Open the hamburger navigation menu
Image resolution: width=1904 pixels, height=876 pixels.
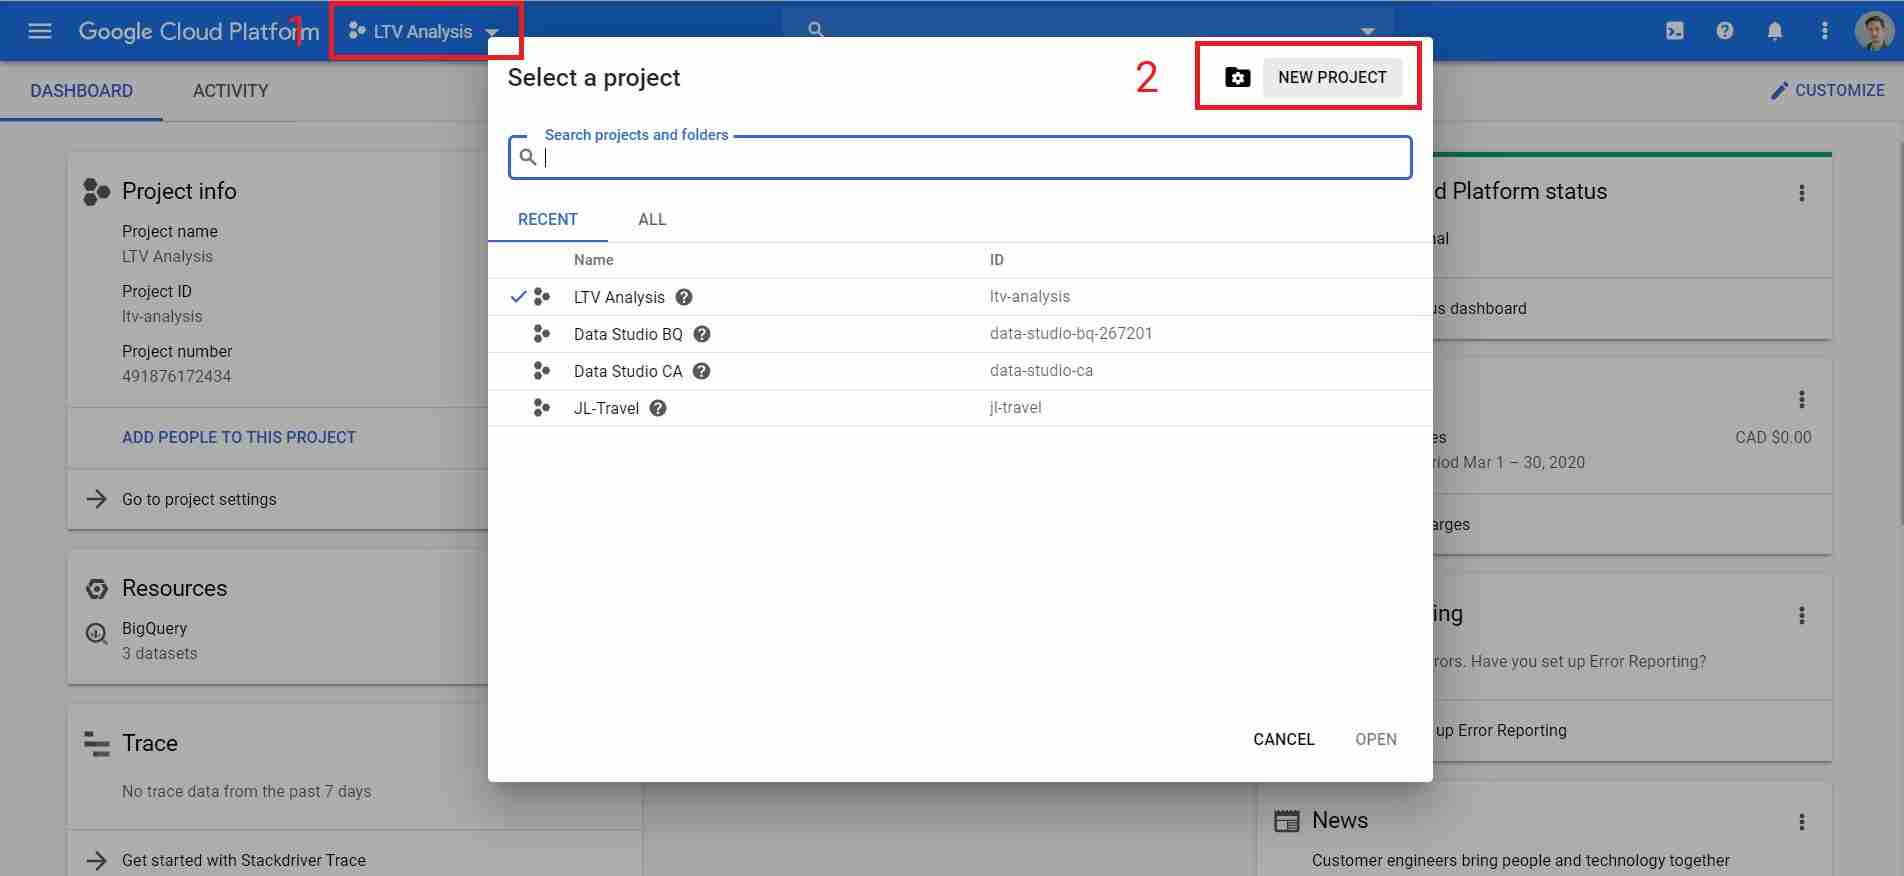coord(40,31)
